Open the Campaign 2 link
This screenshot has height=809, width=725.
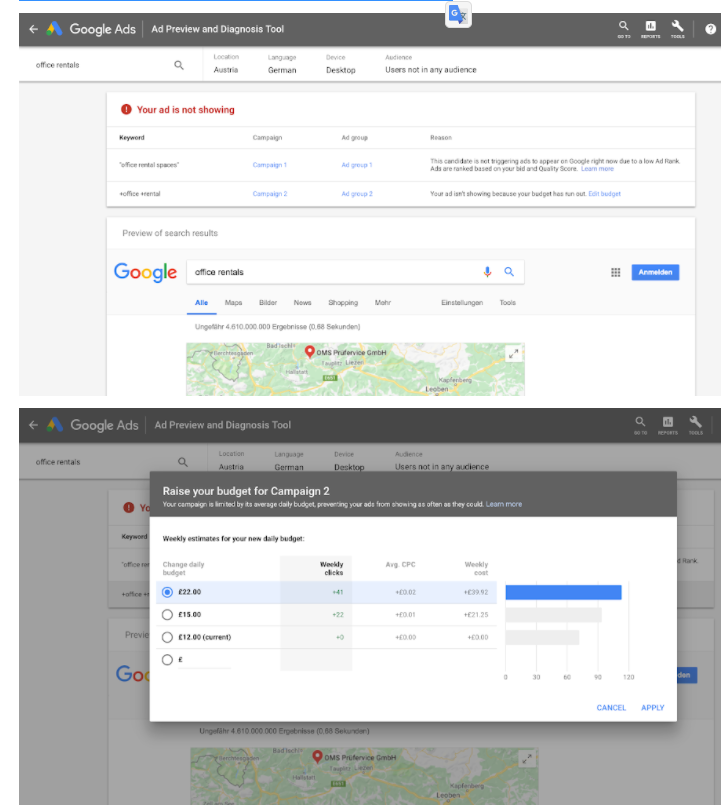[x=269, y=194]
